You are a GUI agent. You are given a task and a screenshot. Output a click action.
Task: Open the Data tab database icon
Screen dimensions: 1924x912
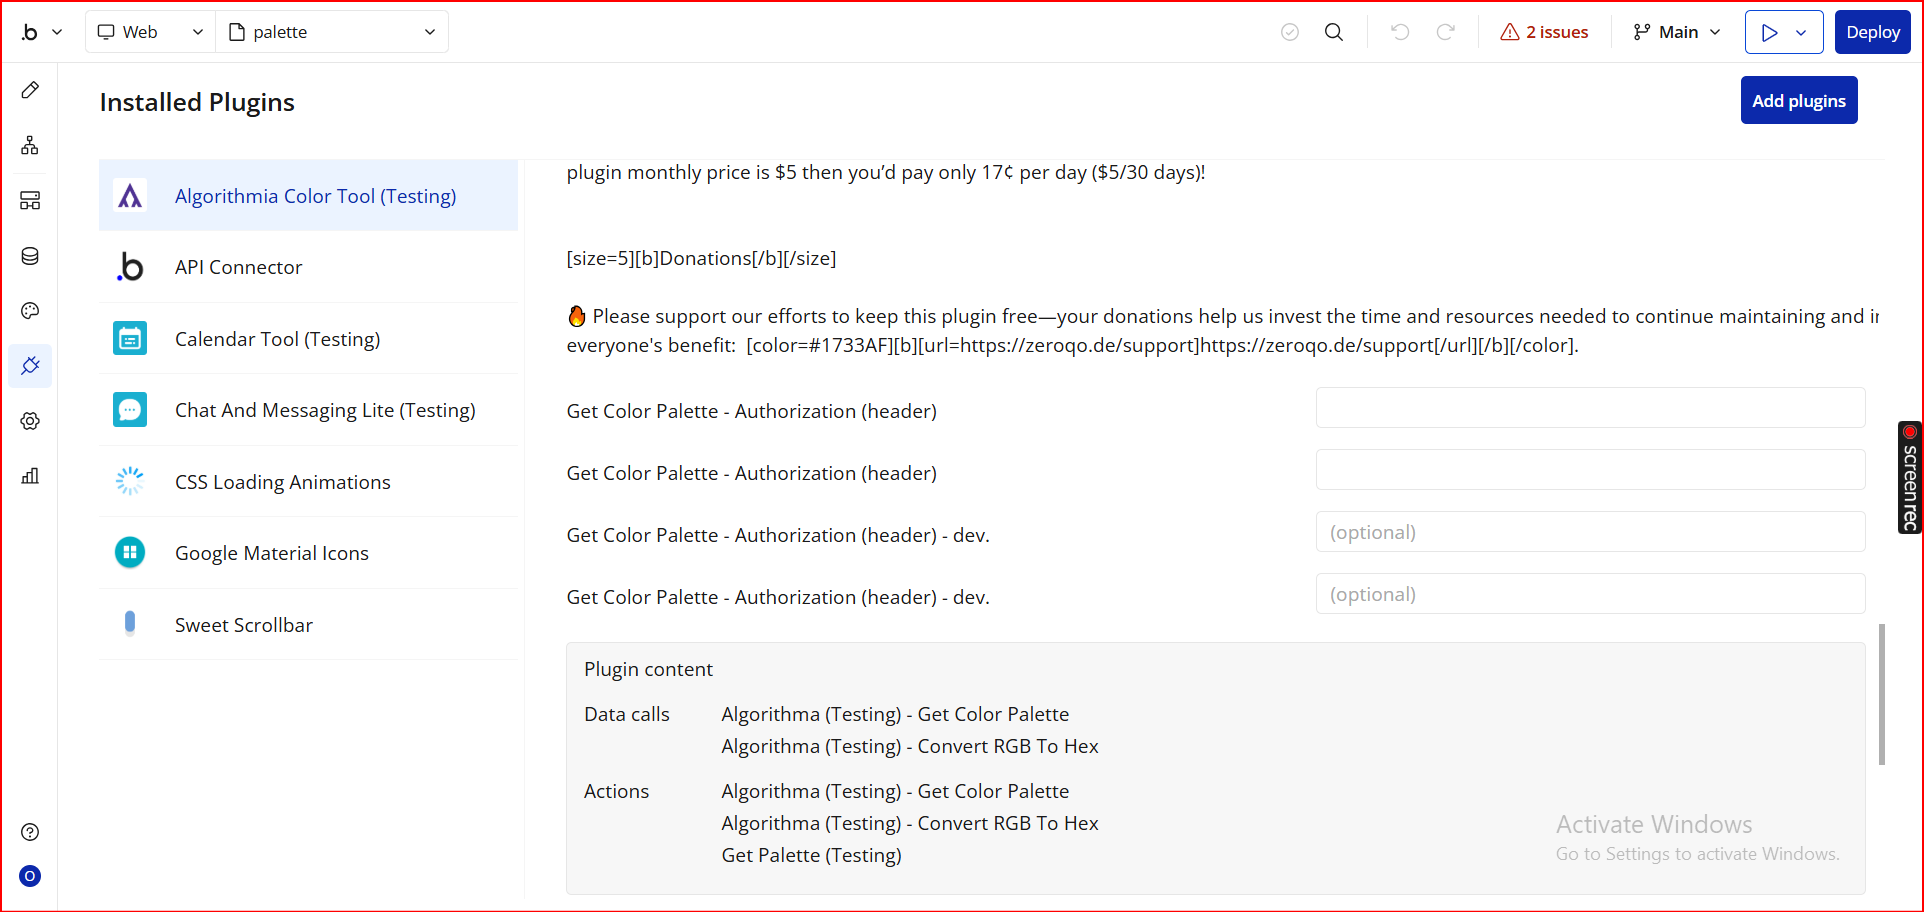click(x=30, y=256)
